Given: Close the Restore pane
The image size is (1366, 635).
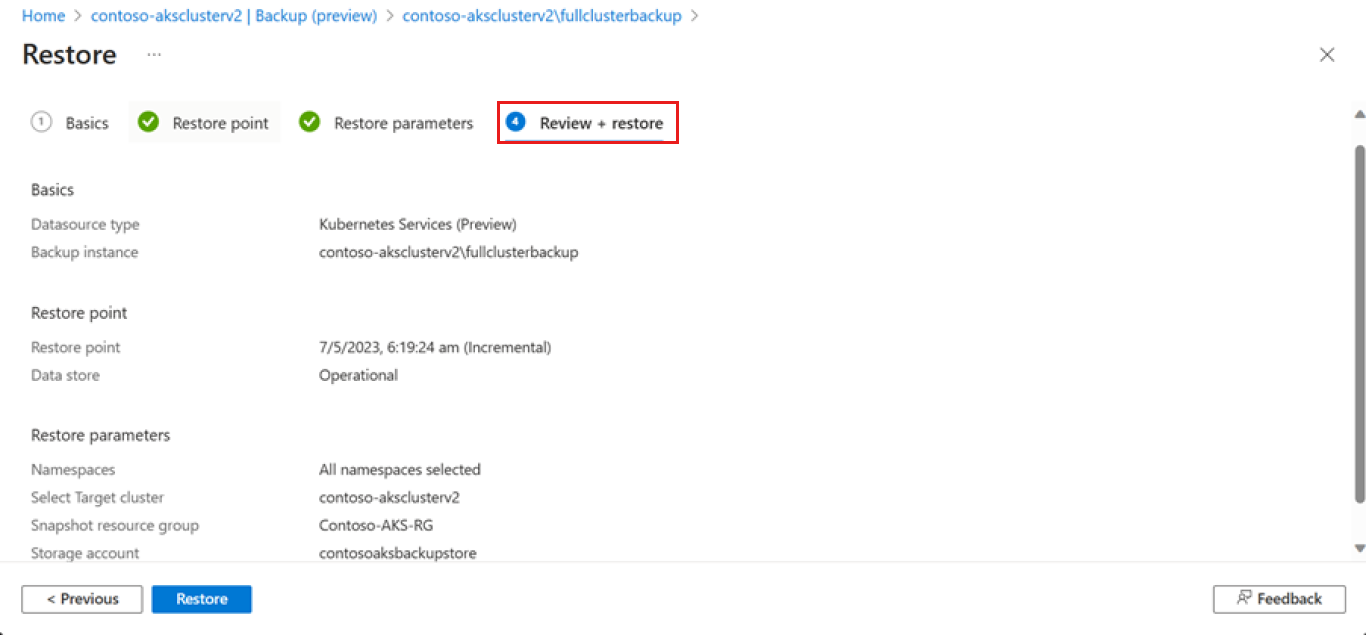Looking at the screenshot, I should point(1327,54).
